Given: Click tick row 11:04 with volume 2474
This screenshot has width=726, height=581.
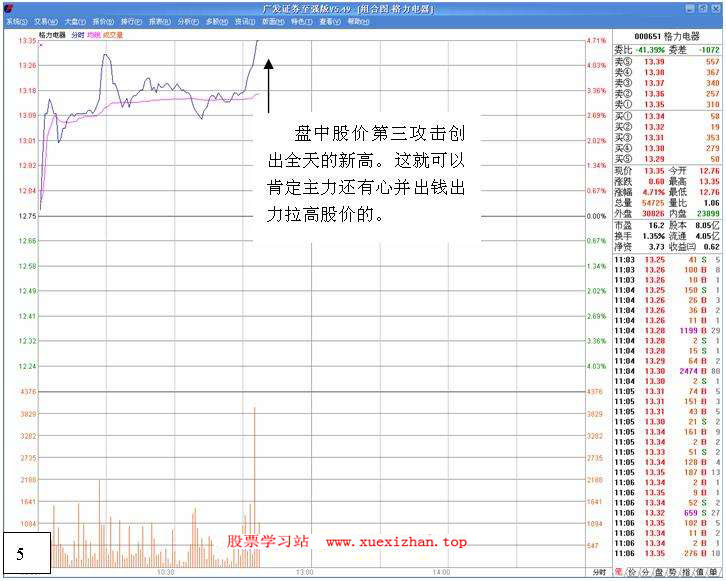Looking at the screenshot, I should click(x=667, y=371).
